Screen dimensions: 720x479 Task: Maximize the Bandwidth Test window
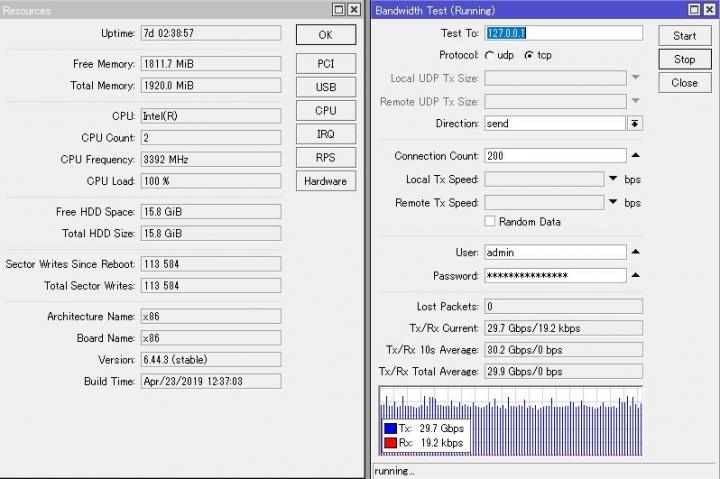(694, 10)
